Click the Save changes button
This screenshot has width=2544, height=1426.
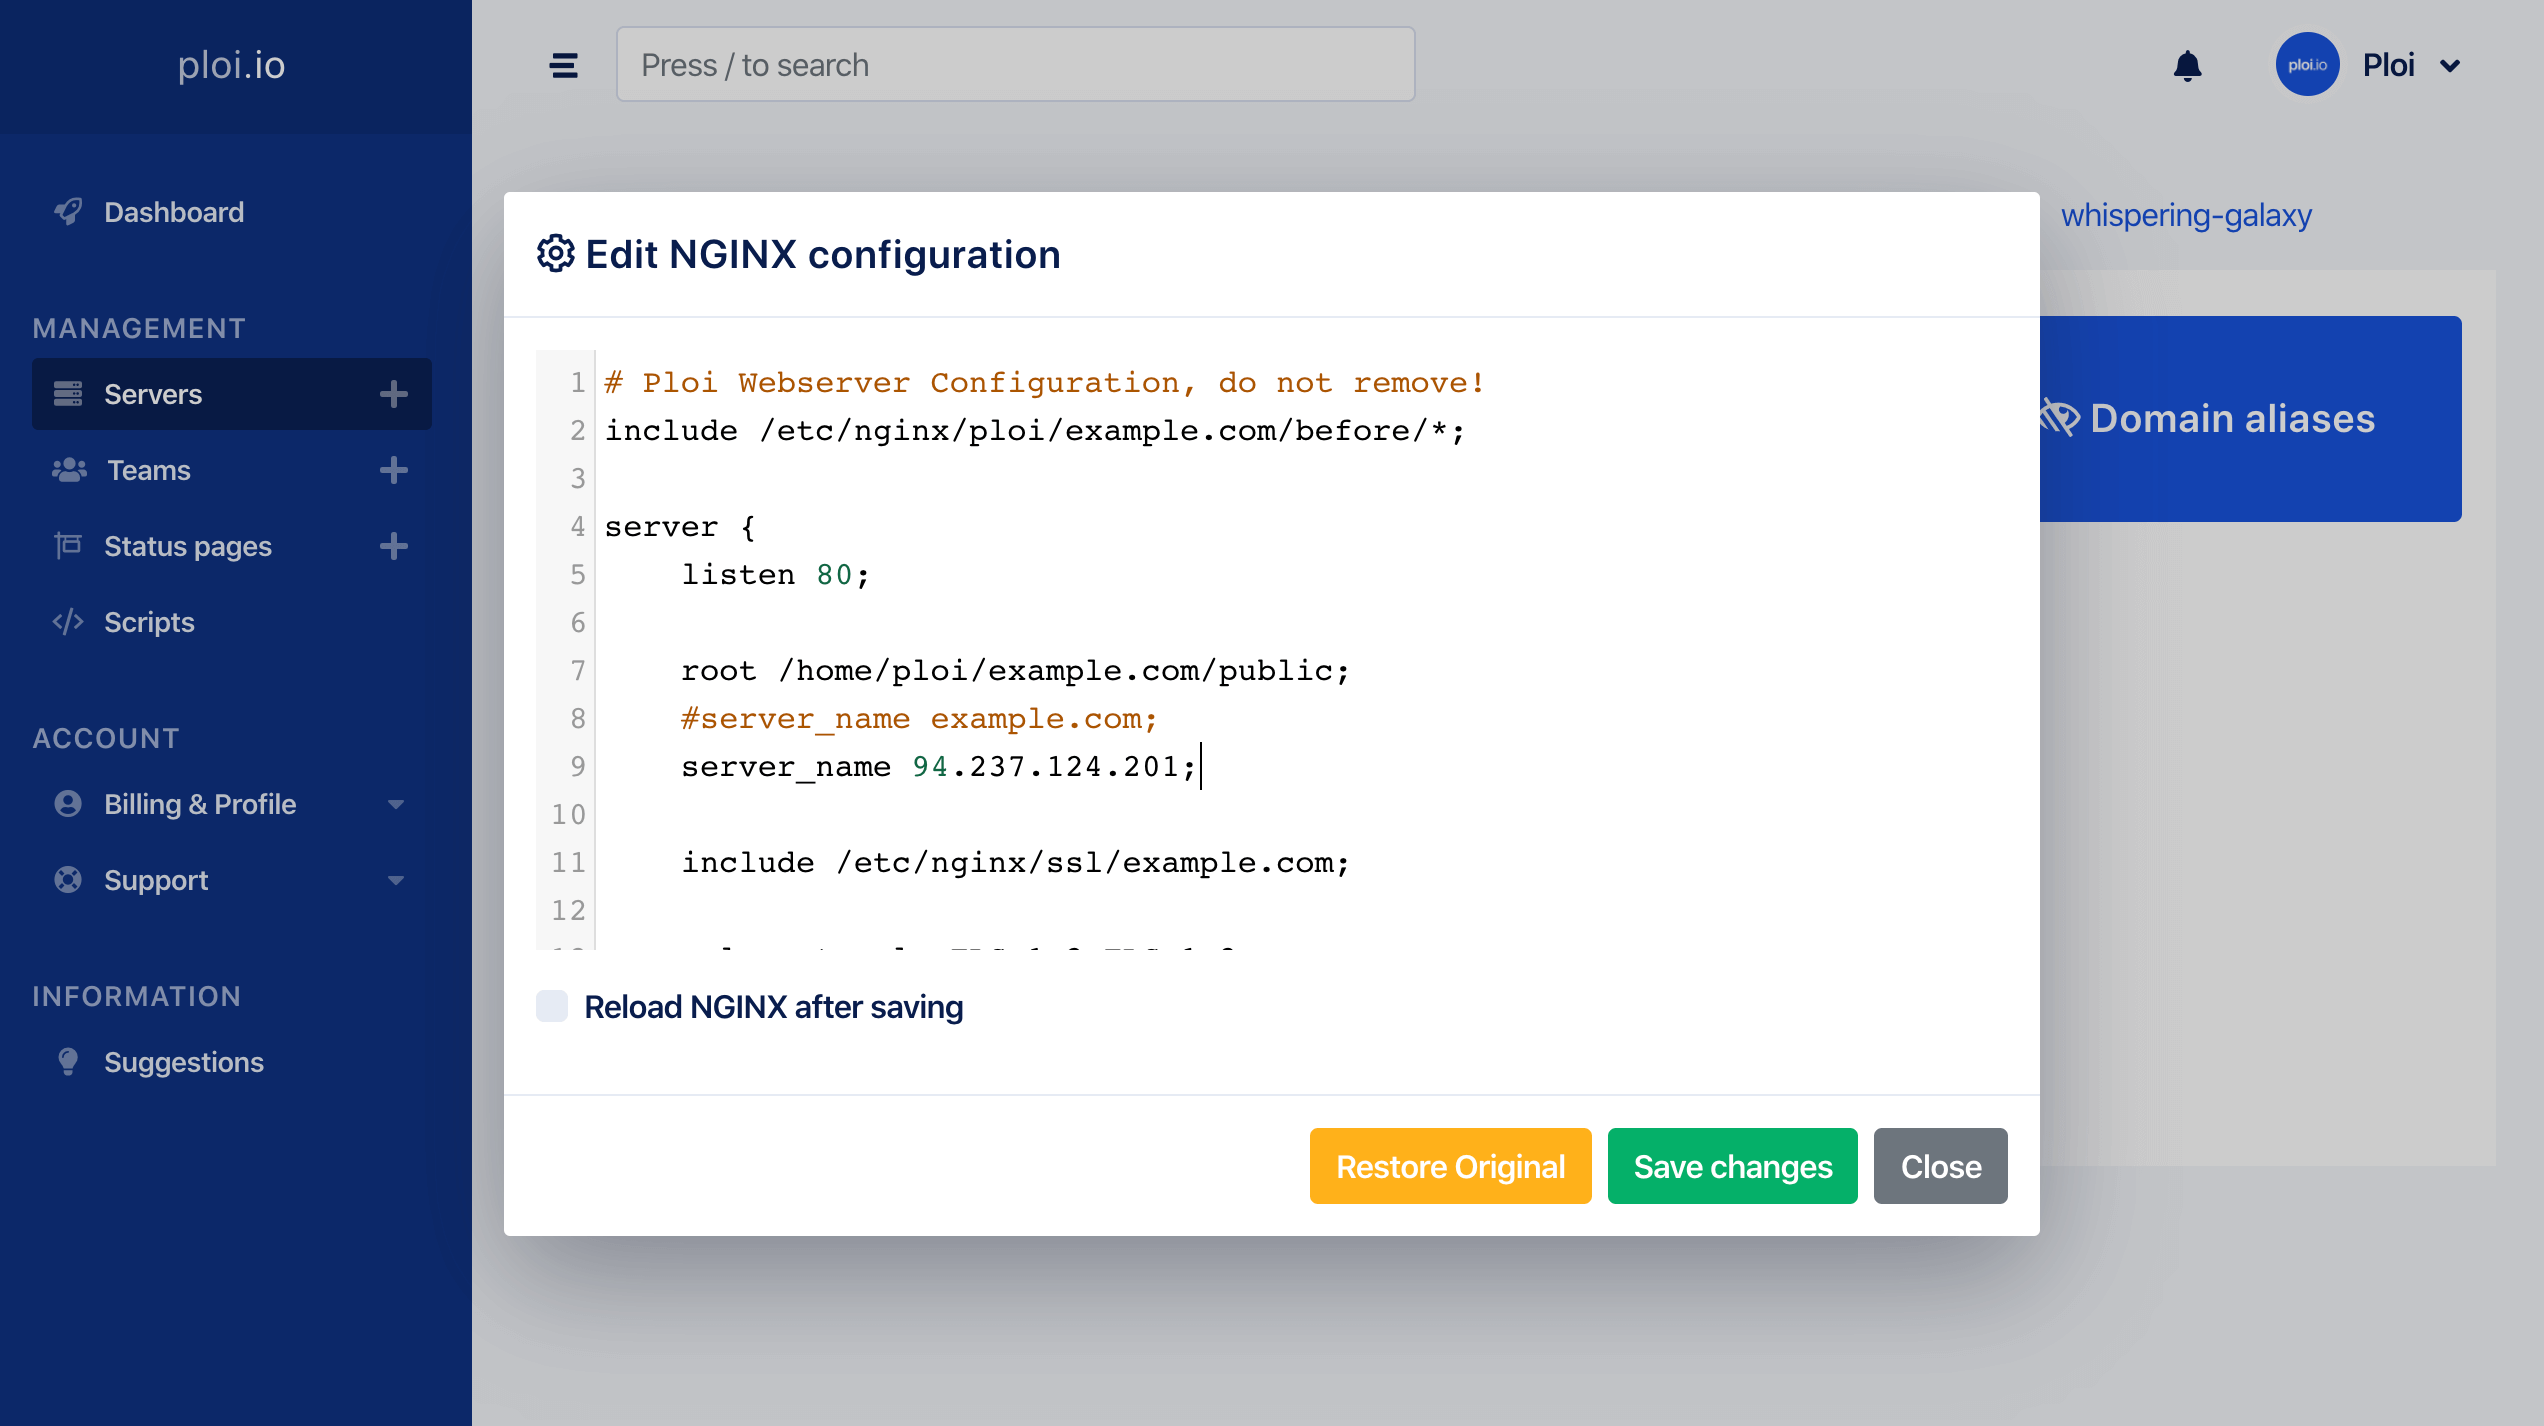coord(1732,1166)
